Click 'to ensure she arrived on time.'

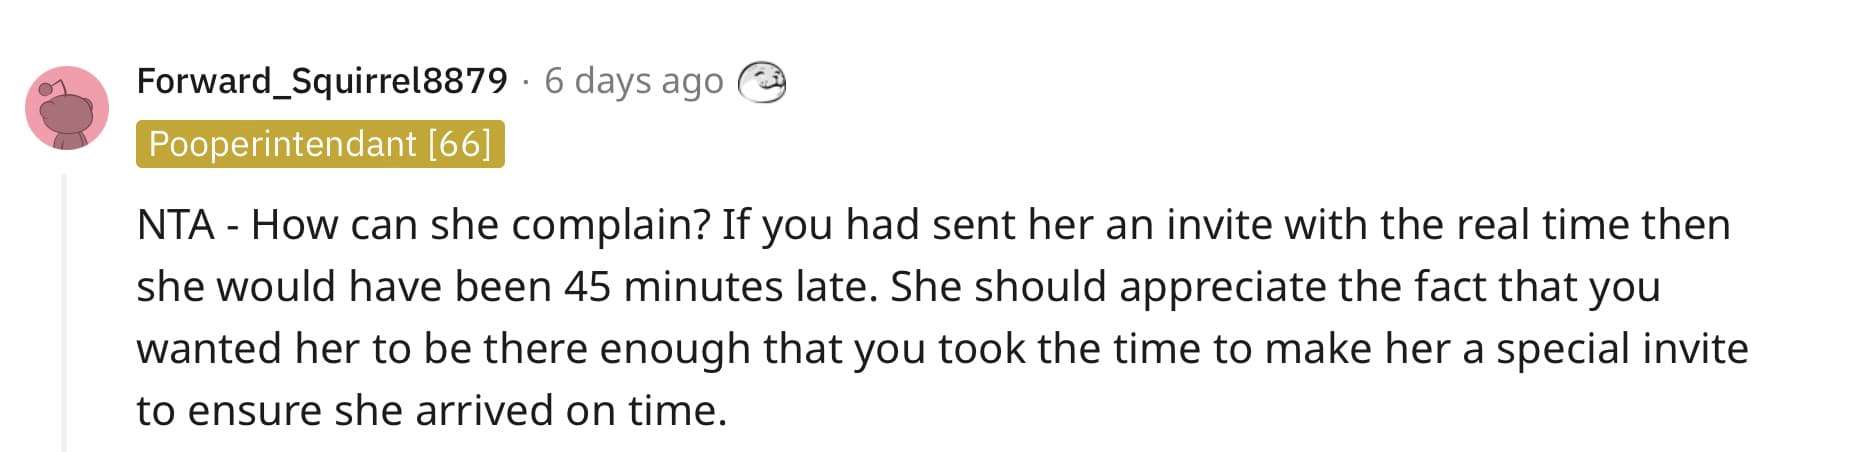pyautogui.click(x=432, y=411)
